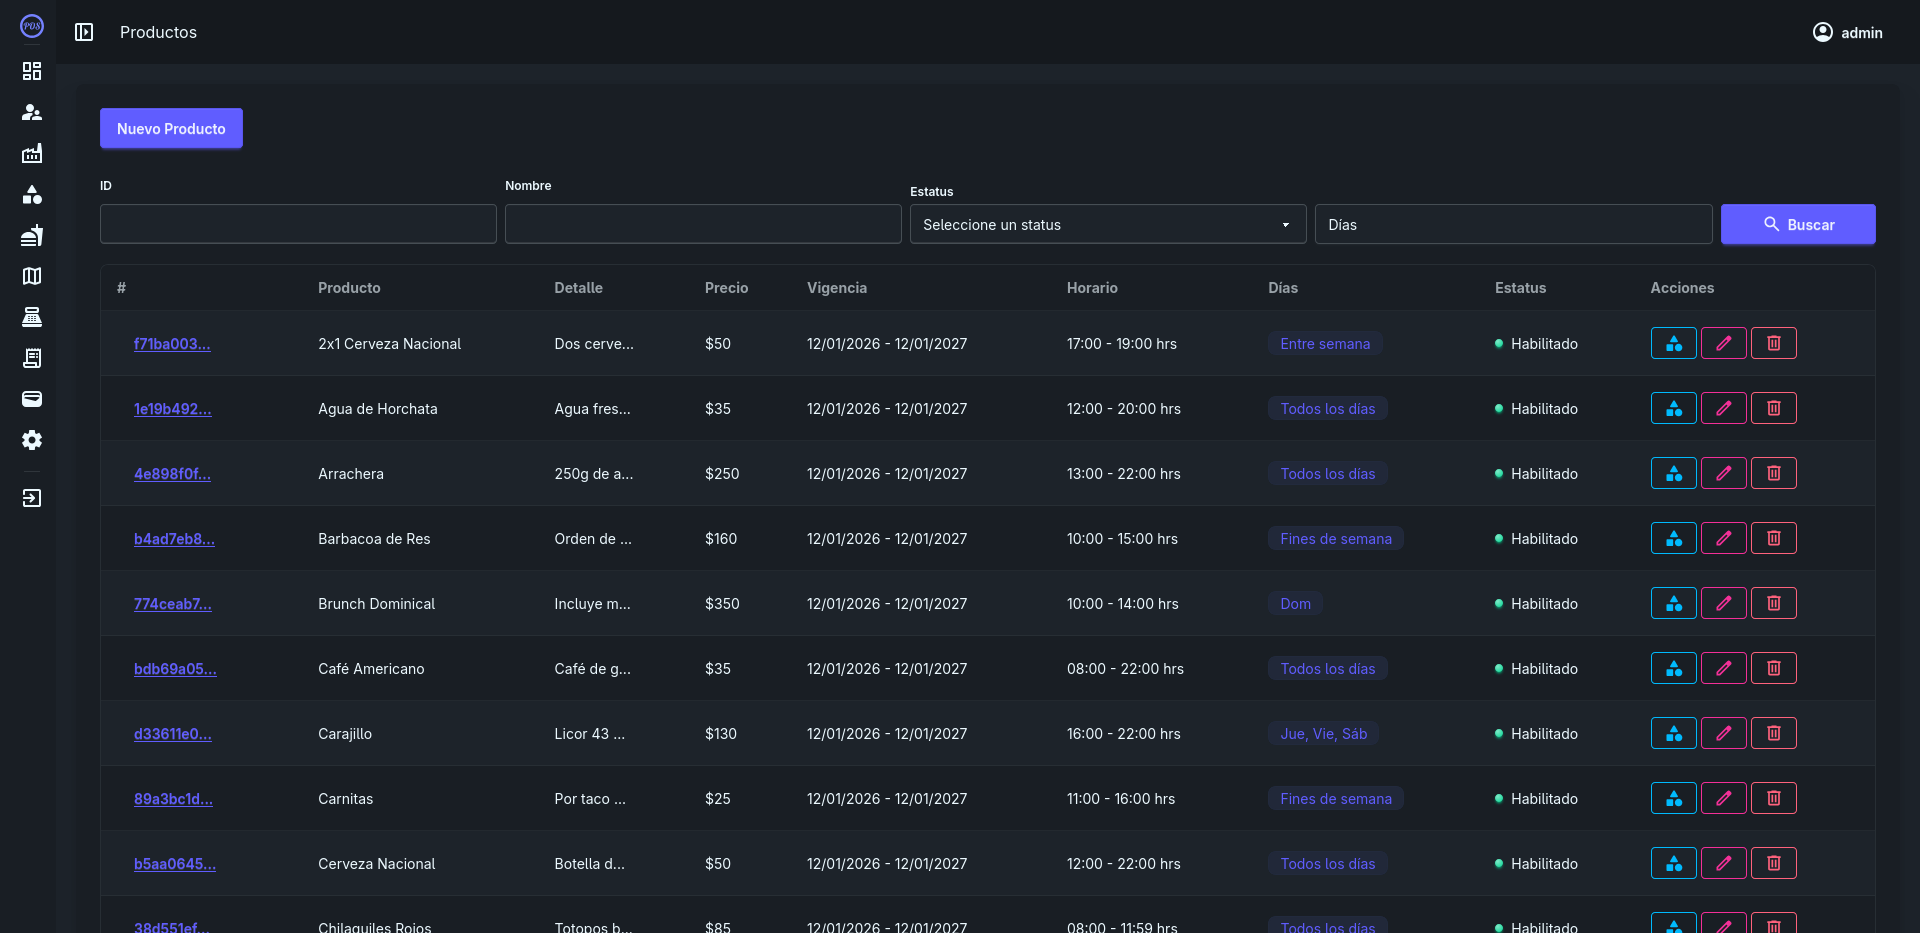Open the dashboard icon in sidebar
The height and width of the screenshot is (933, 1920).
point(32,71)
